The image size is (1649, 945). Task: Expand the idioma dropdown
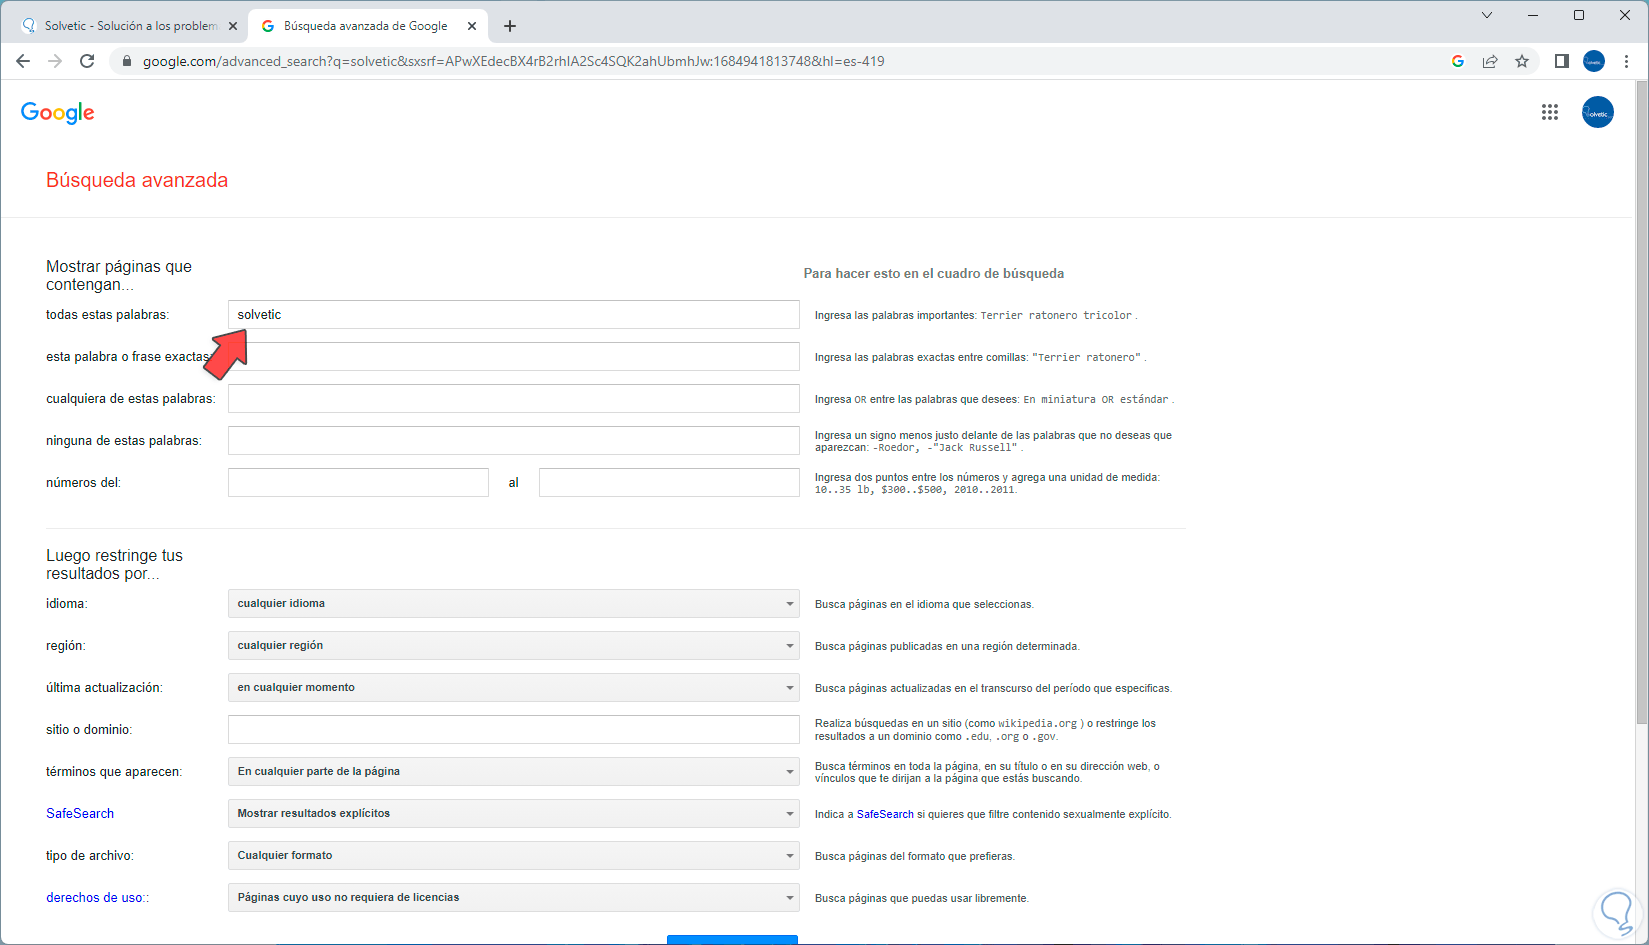[x=514, y=604]
